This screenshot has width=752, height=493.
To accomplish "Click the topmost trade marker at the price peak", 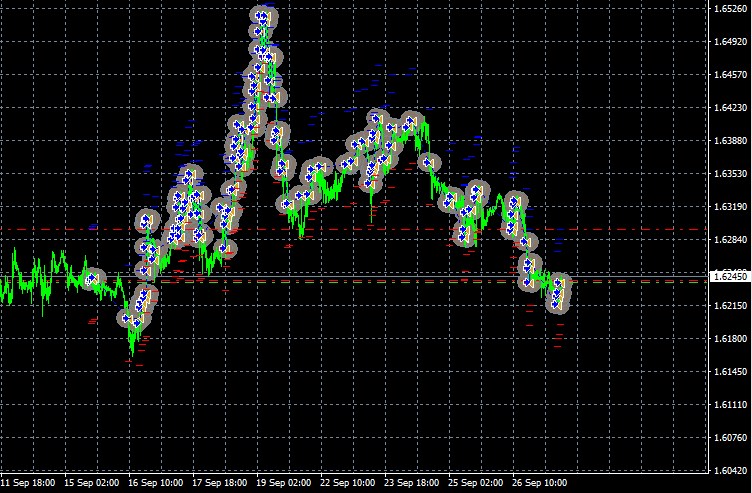I will [x=265, y=16].
